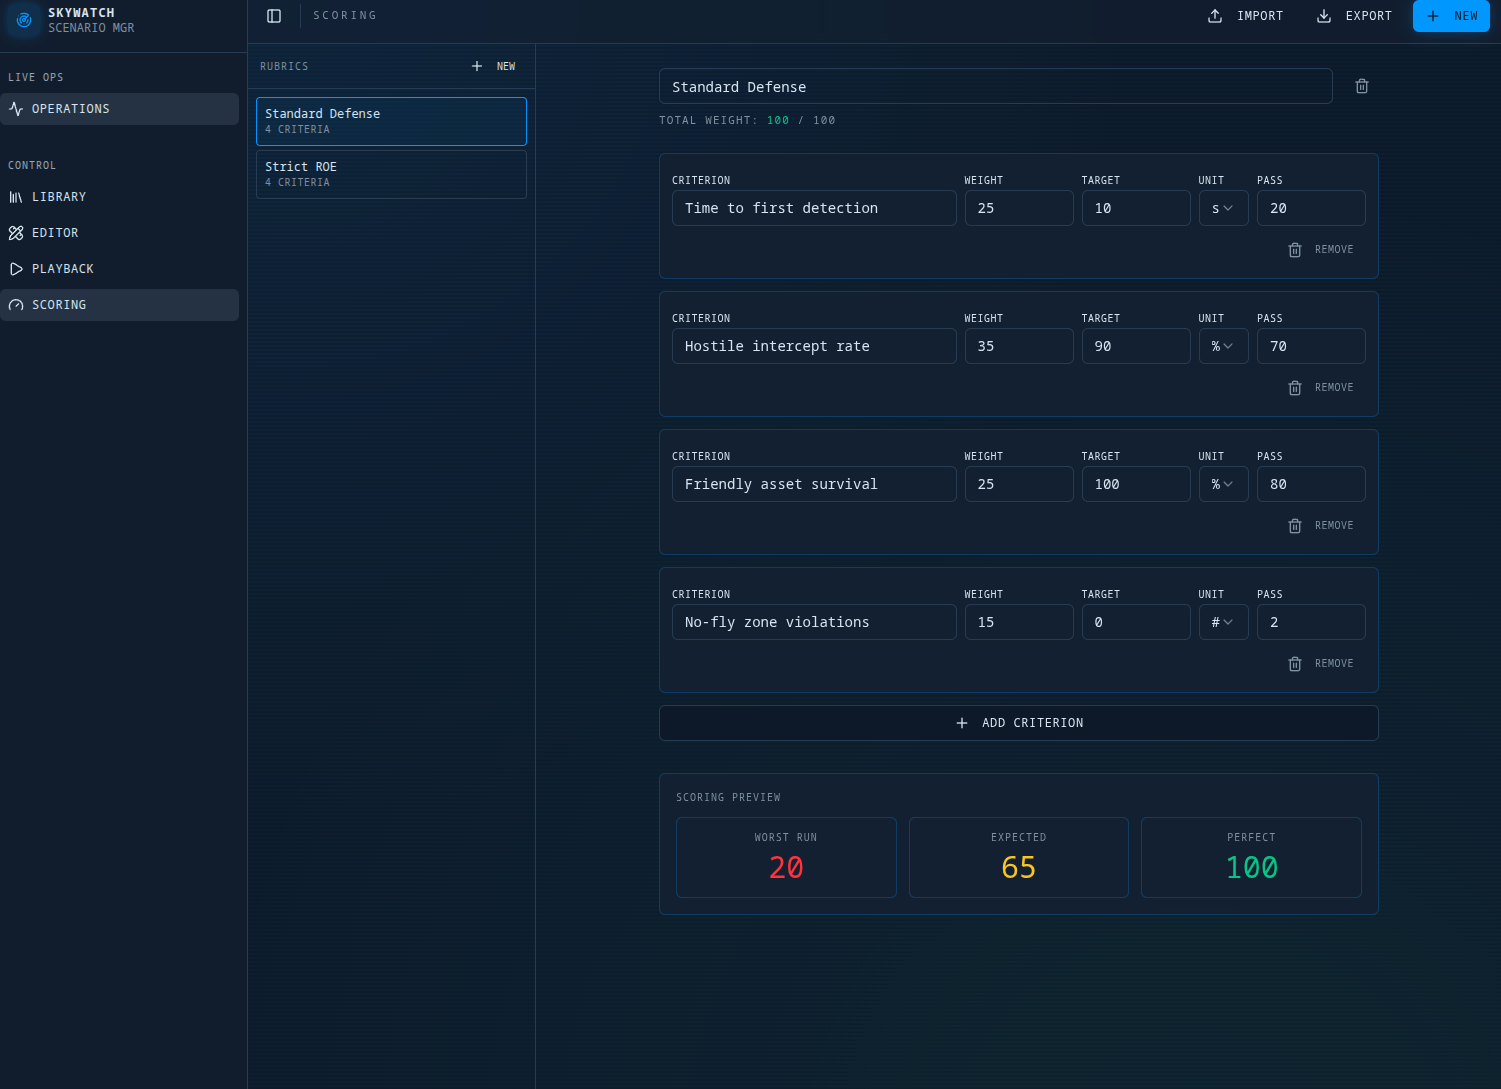Open unit dropdown for Hostile intercept rate
1501x1089 pixels.
(x=1224, y=346)
